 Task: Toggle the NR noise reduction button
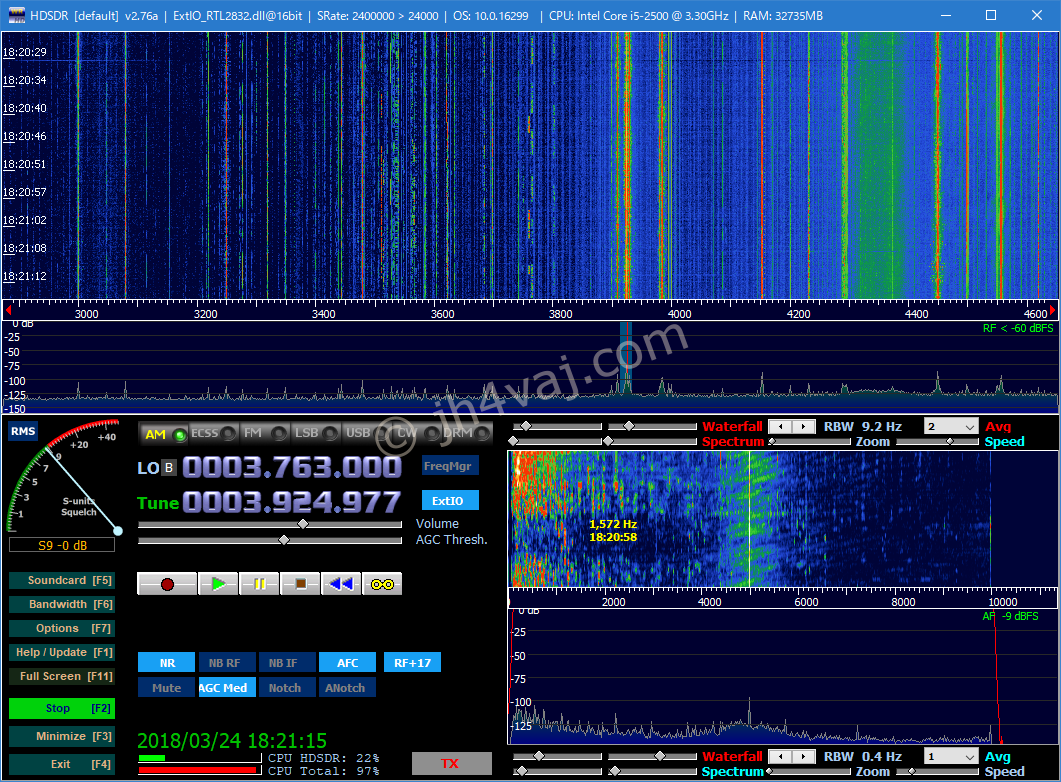click(166, 663)
